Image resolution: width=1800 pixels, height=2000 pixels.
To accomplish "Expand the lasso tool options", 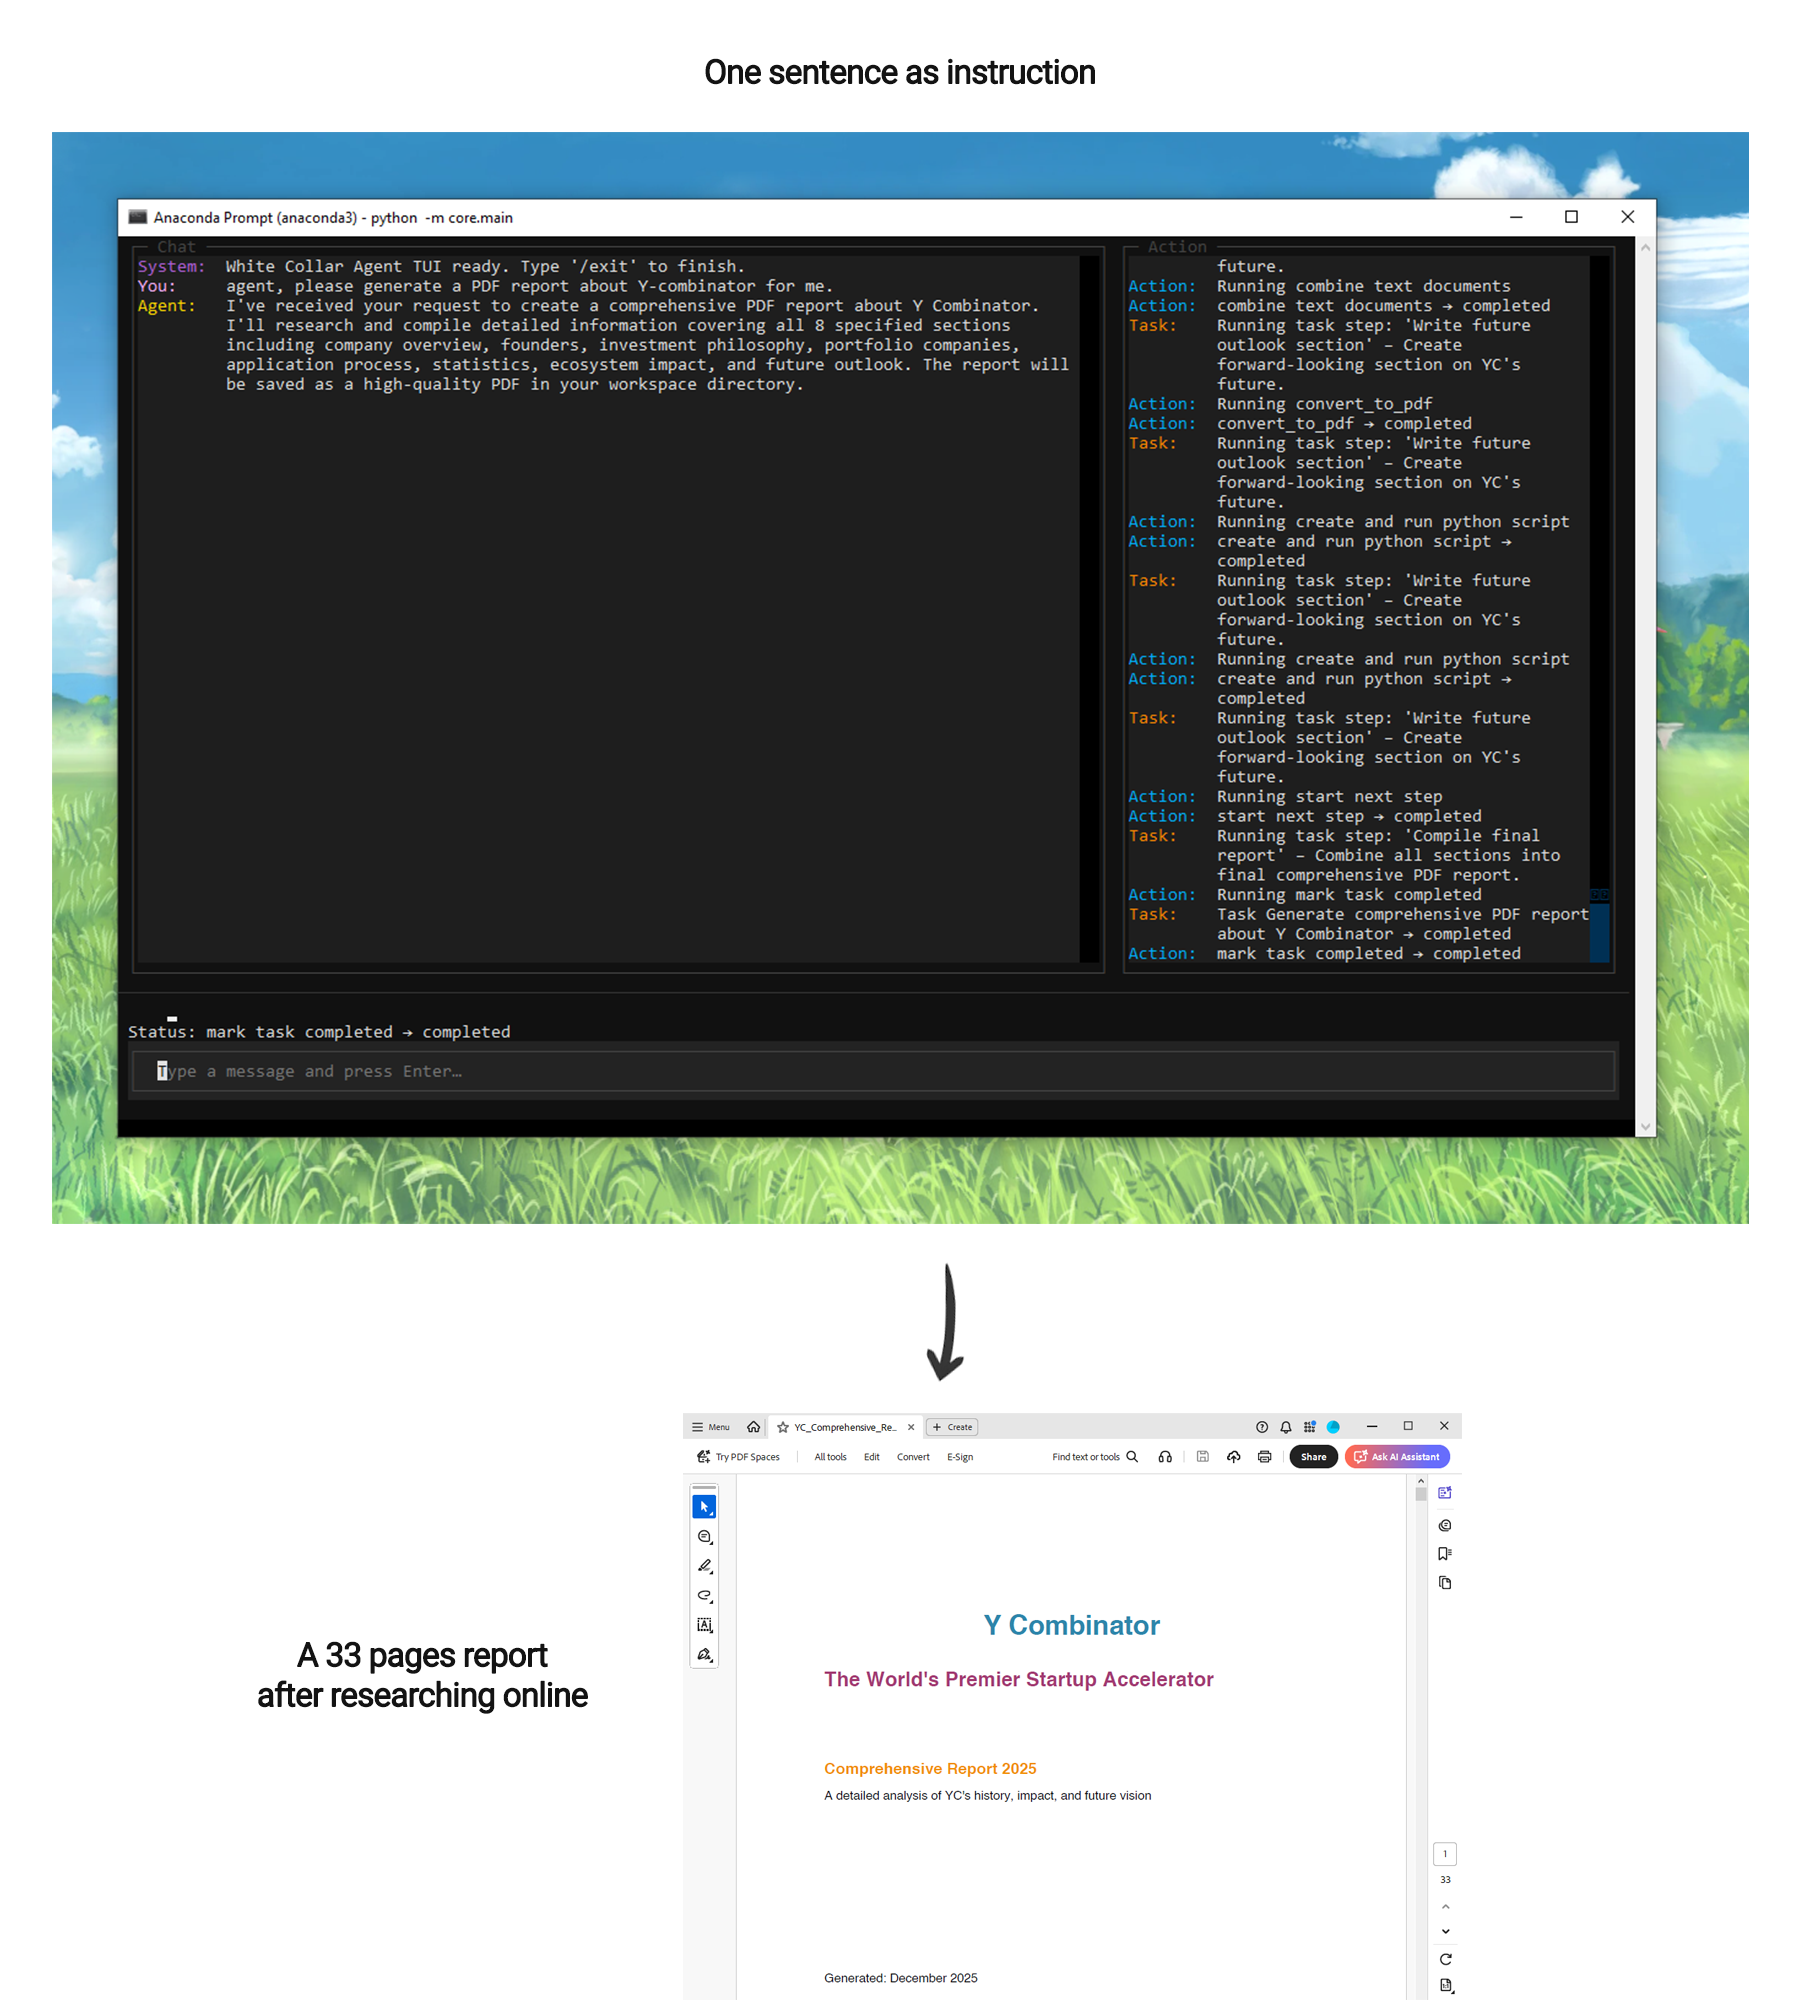I will click(710, 1600).
